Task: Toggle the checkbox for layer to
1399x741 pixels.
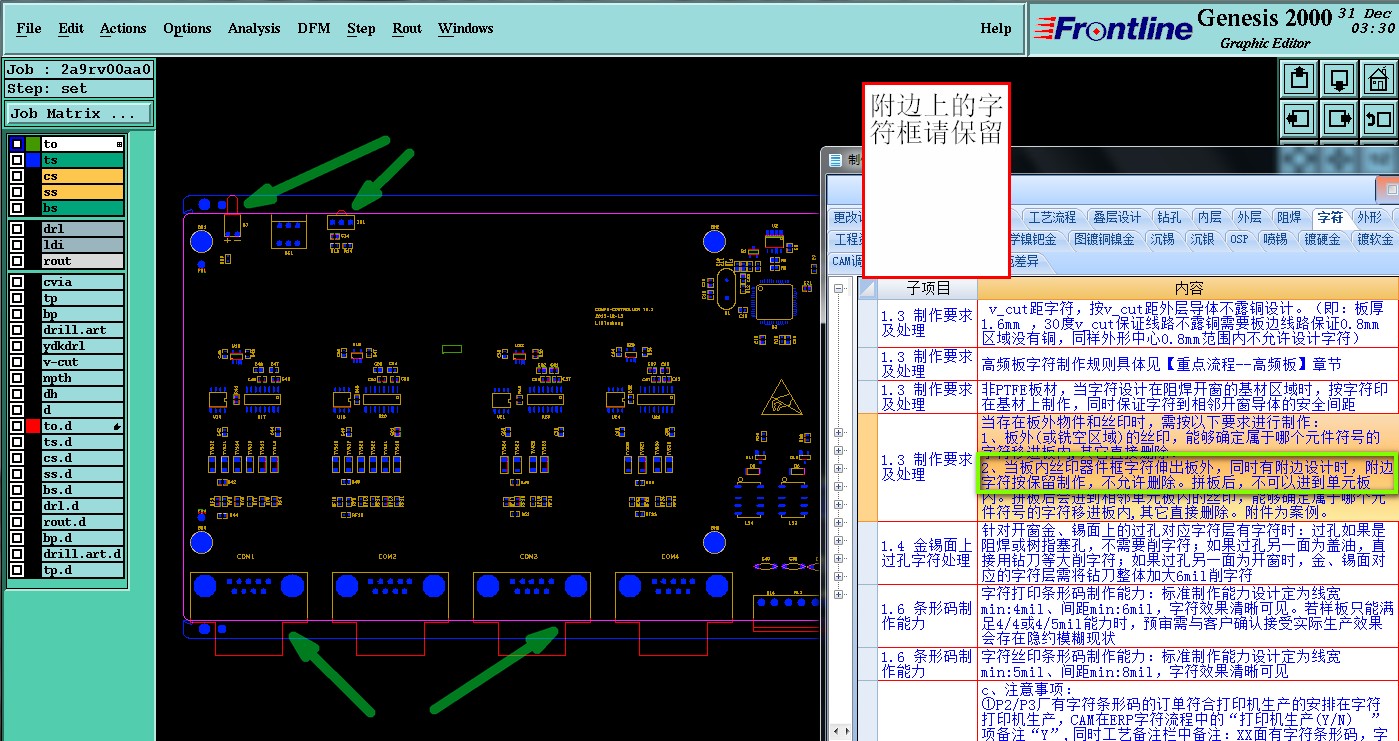Action: [x=17, y=144]
